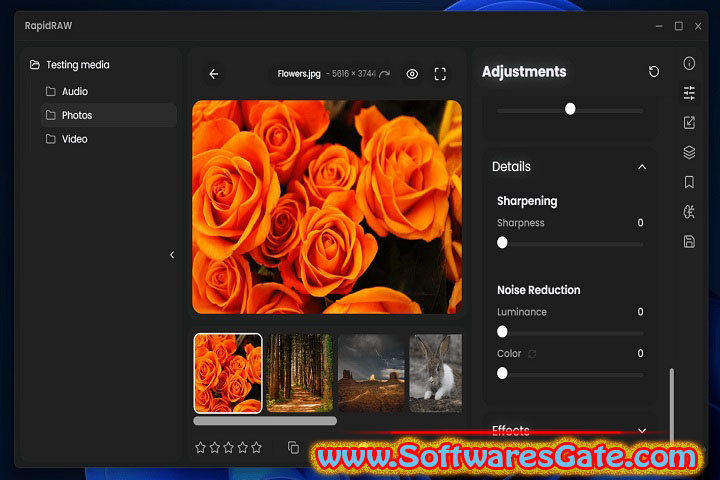Toggle original preview with the eye icon

pos(412,74)
